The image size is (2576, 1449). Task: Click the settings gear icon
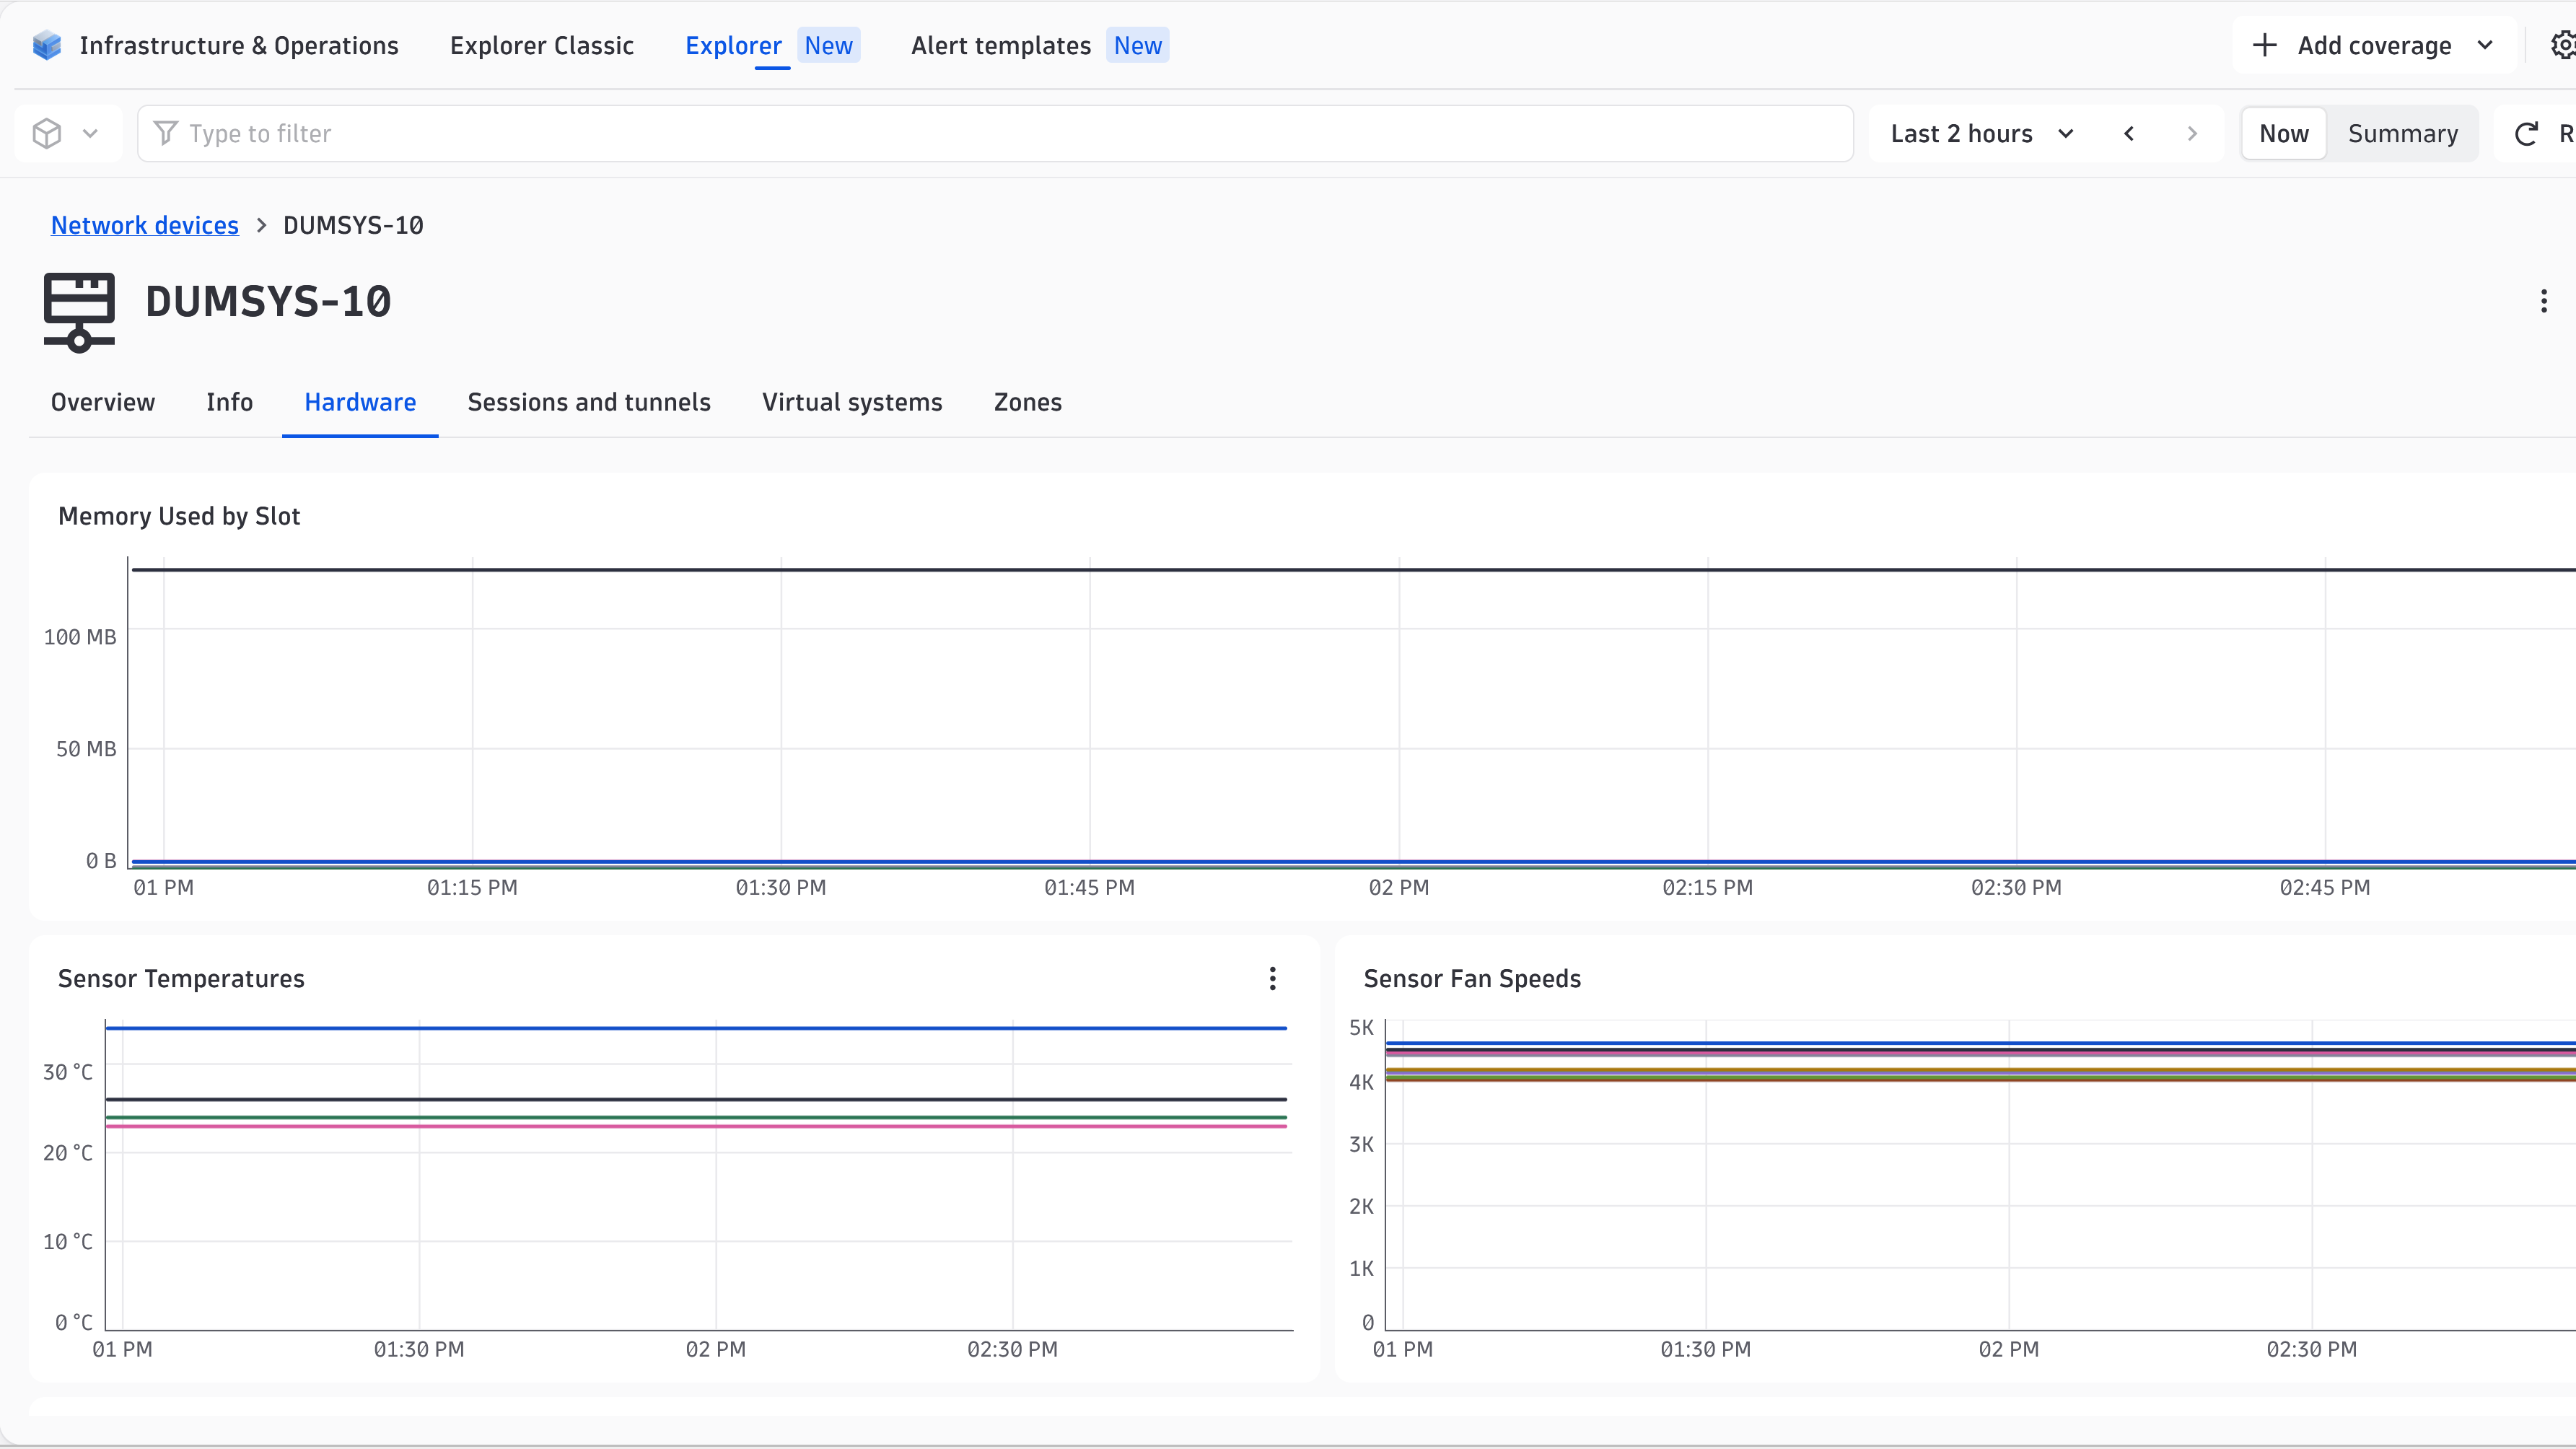pyautogui.click(x=2563, y=45)
